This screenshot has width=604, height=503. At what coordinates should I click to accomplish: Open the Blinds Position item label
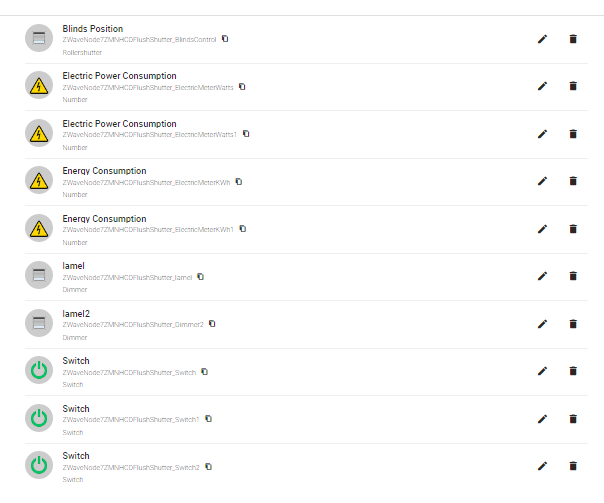93,29
